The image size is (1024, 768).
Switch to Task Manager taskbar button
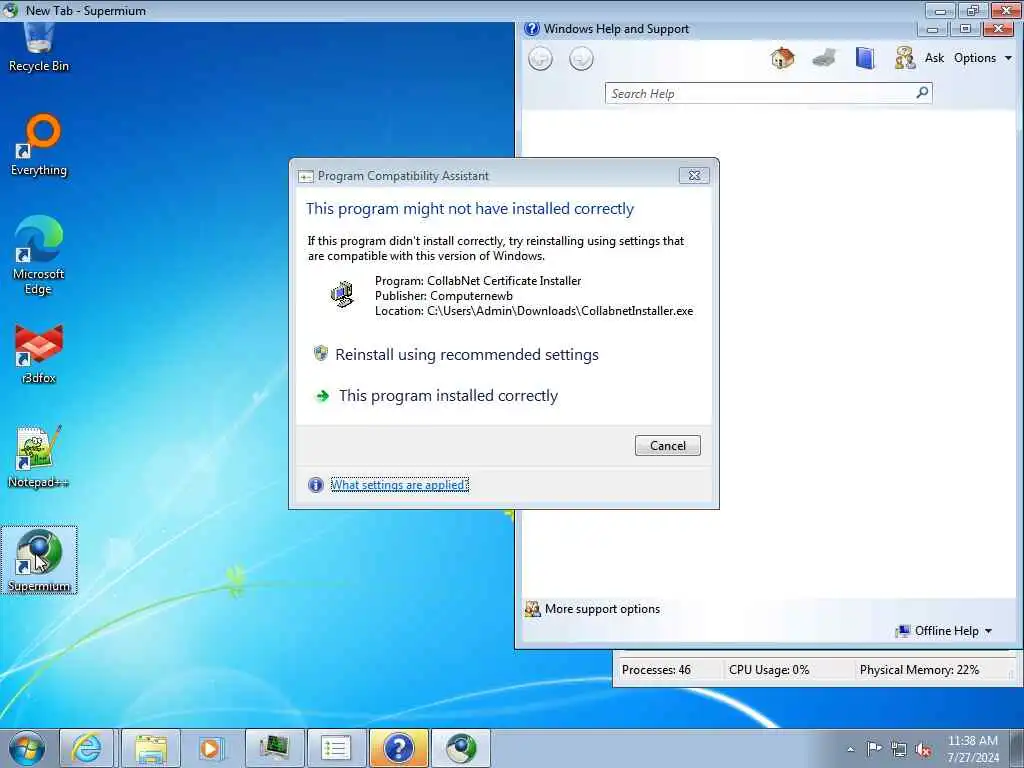(x=274, y=748)
